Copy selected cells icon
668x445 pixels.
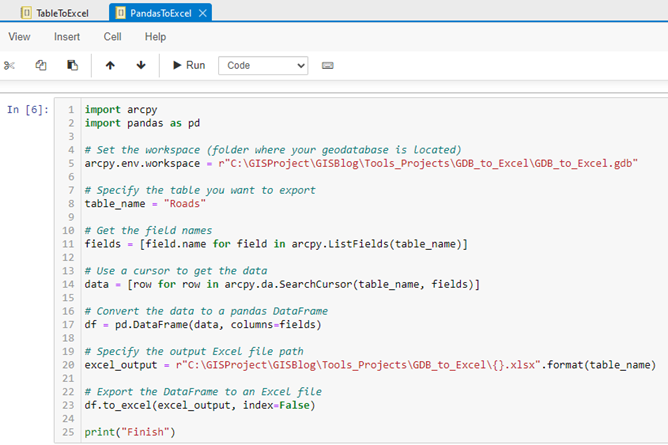[41, 65]
